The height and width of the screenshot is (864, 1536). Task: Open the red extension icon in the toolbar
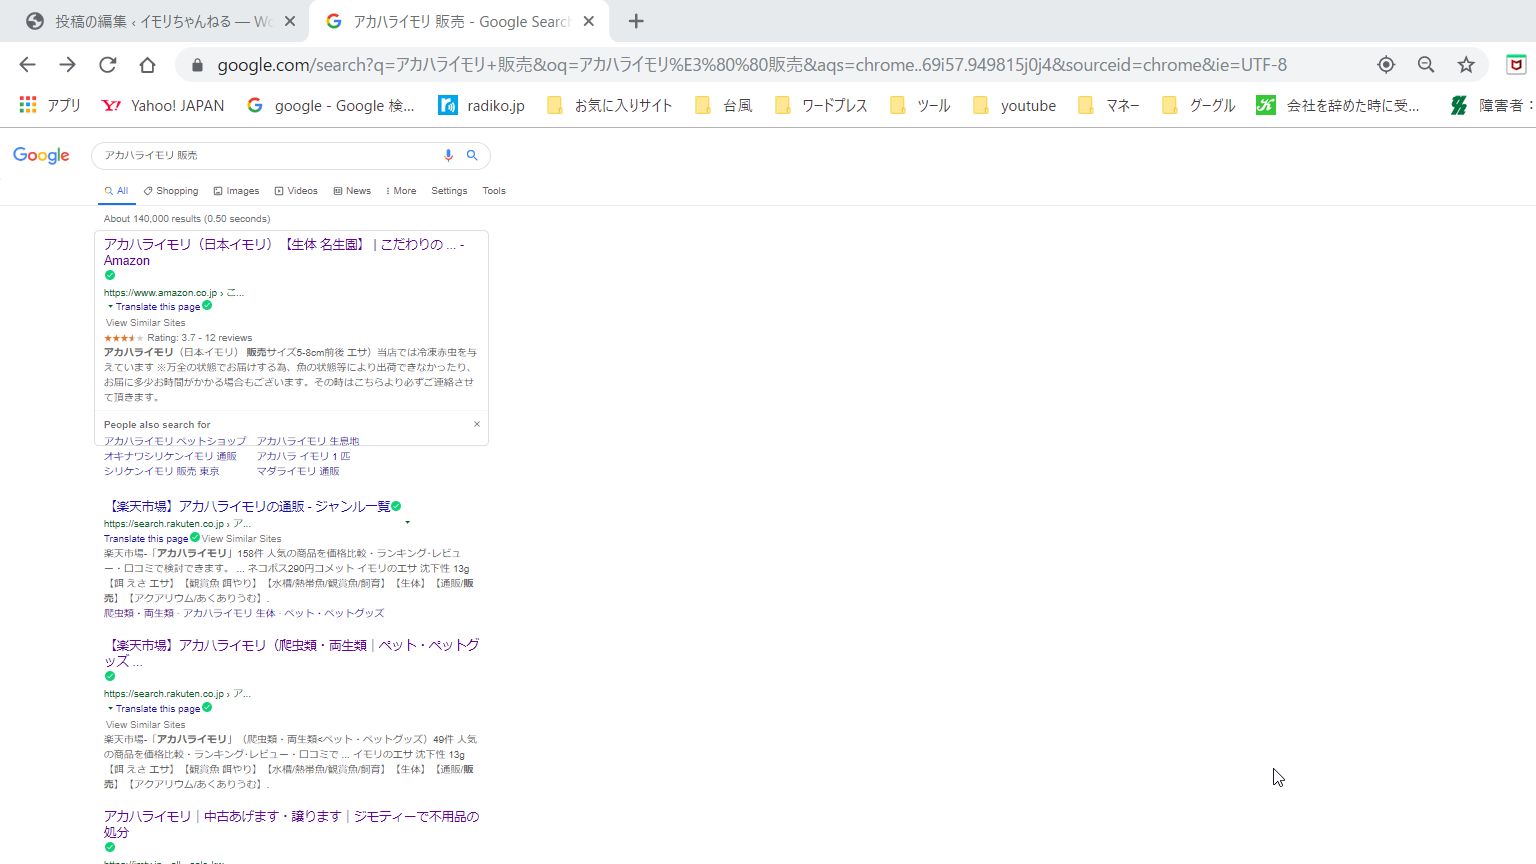pyautogui.click(x=1516, y=65)
